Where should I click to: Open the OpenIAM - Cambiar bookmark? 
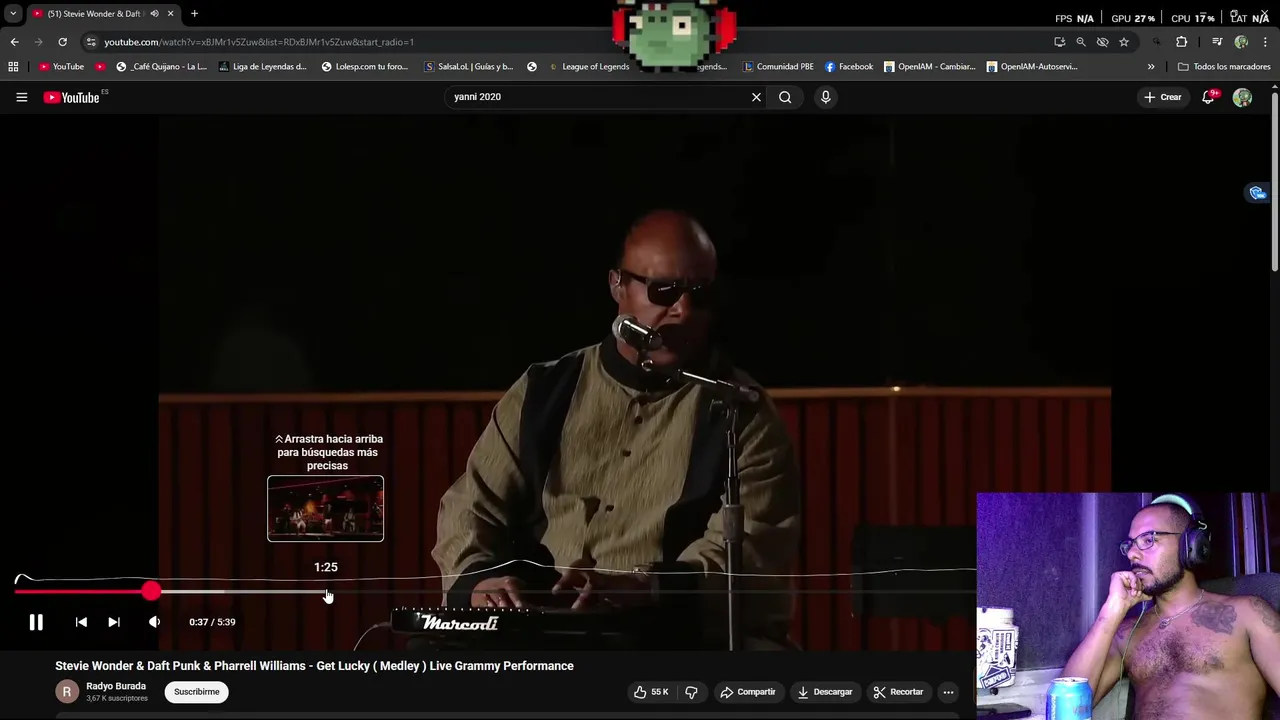coord(929,67)
